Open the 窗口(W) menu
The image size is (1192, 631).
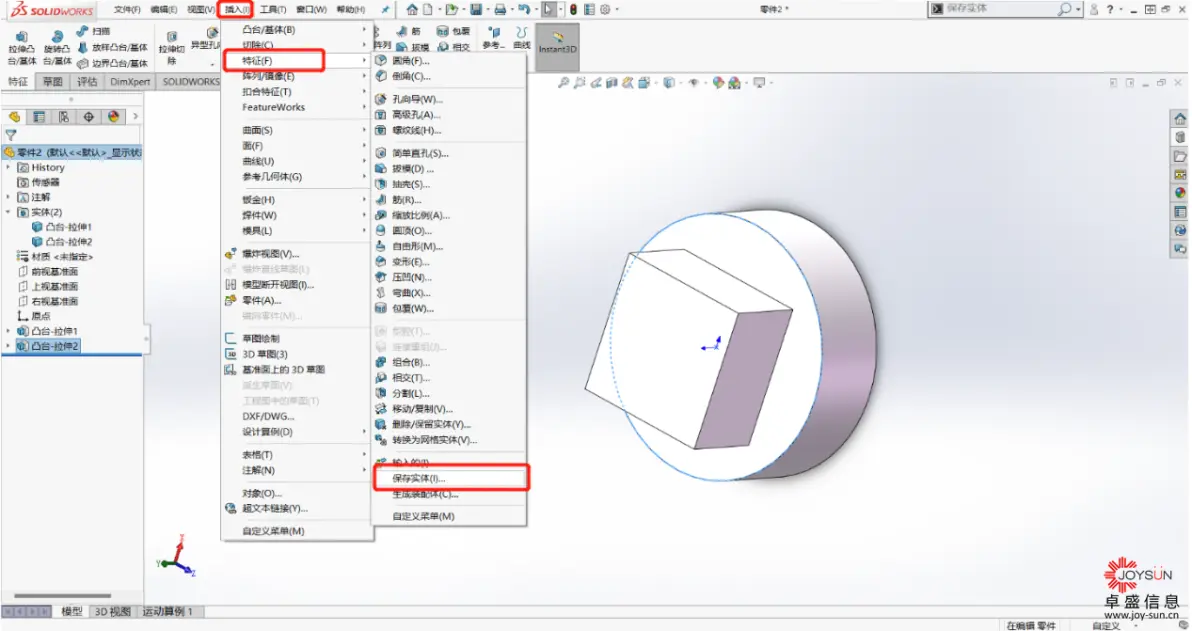(x=311, y=10)
